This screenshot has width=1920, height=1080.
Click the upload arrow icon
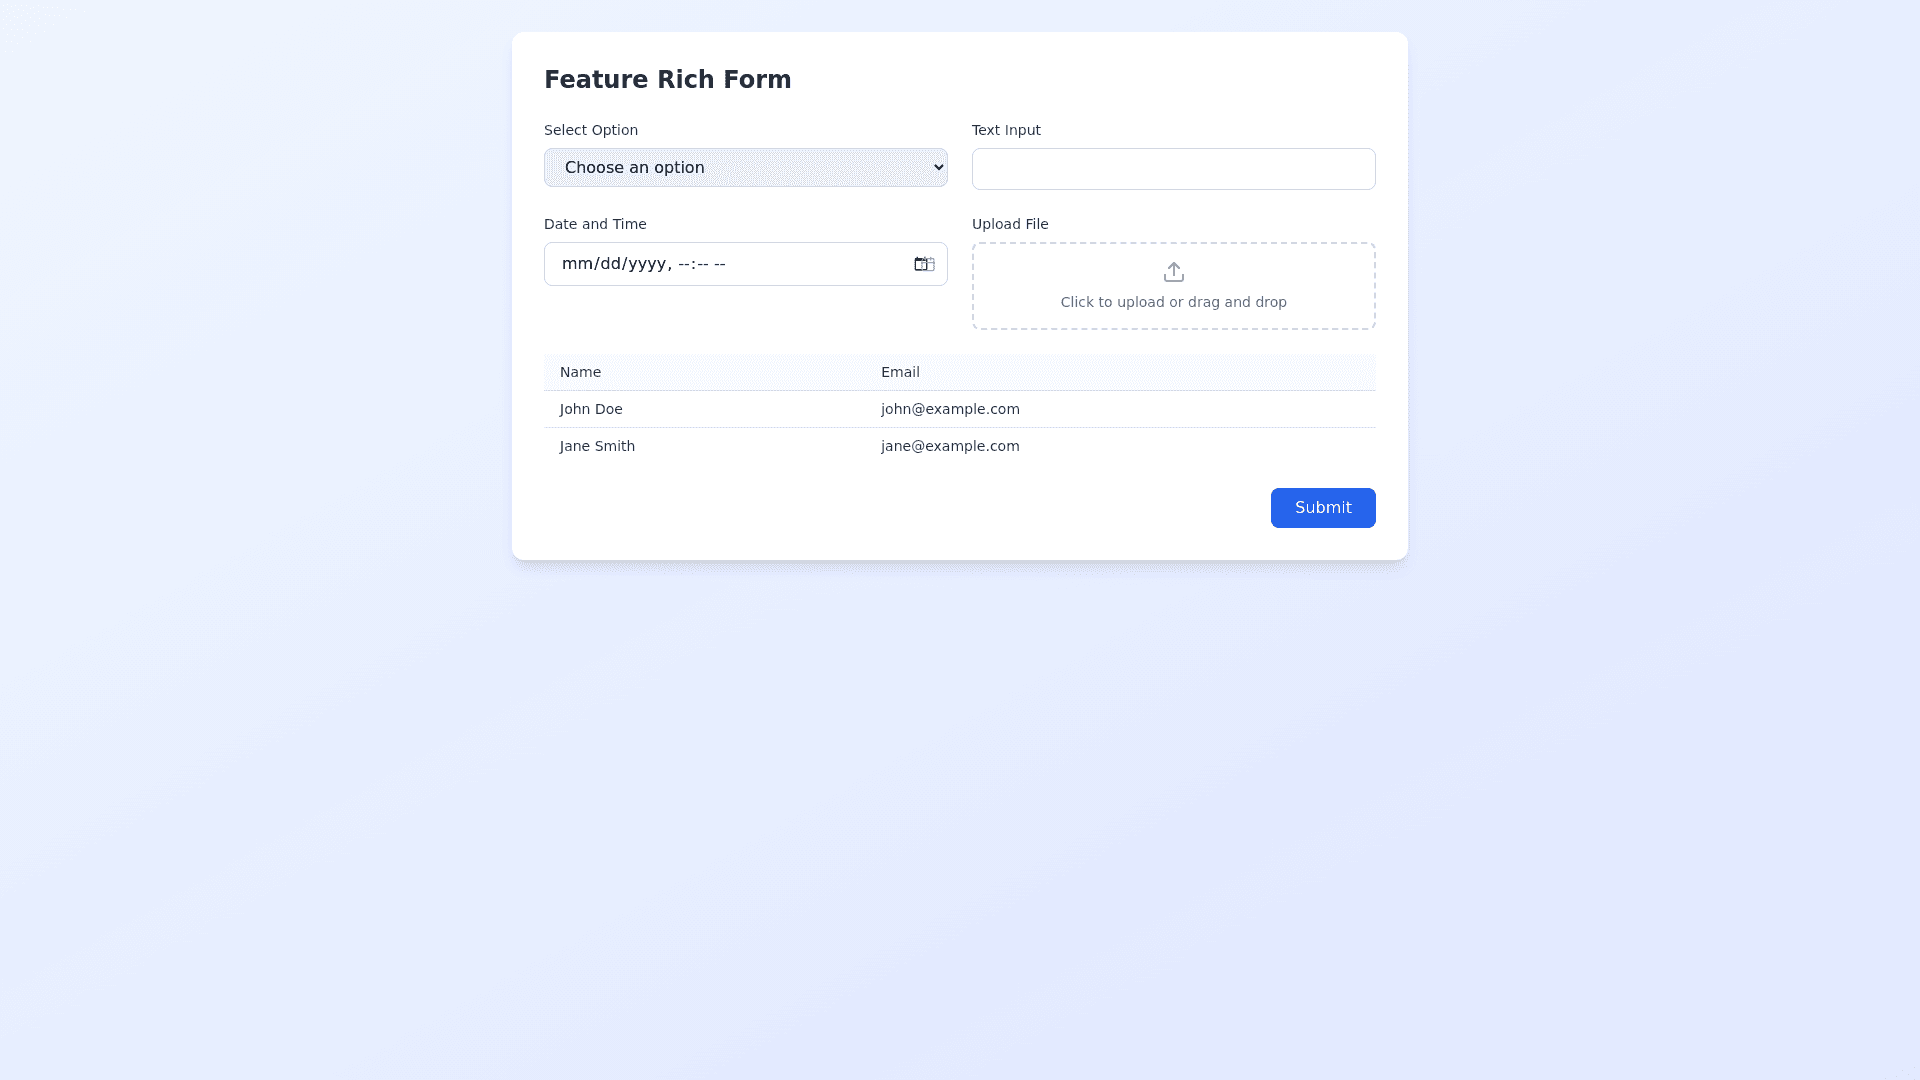[x=1174, y=272]
